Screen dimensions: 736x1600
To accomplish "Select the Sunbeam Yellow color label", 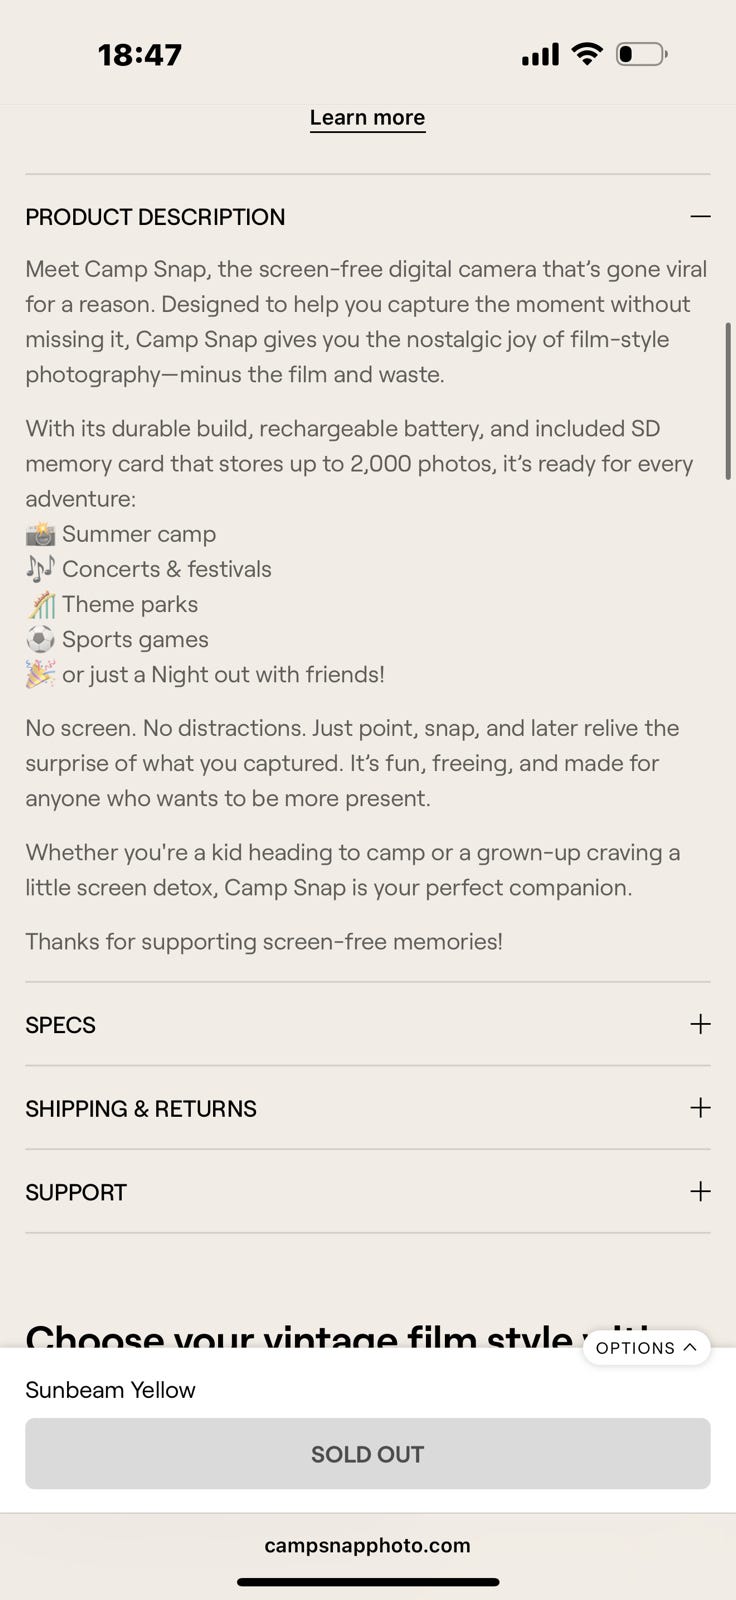I will pyautogui.click(x=110, y=1390).
